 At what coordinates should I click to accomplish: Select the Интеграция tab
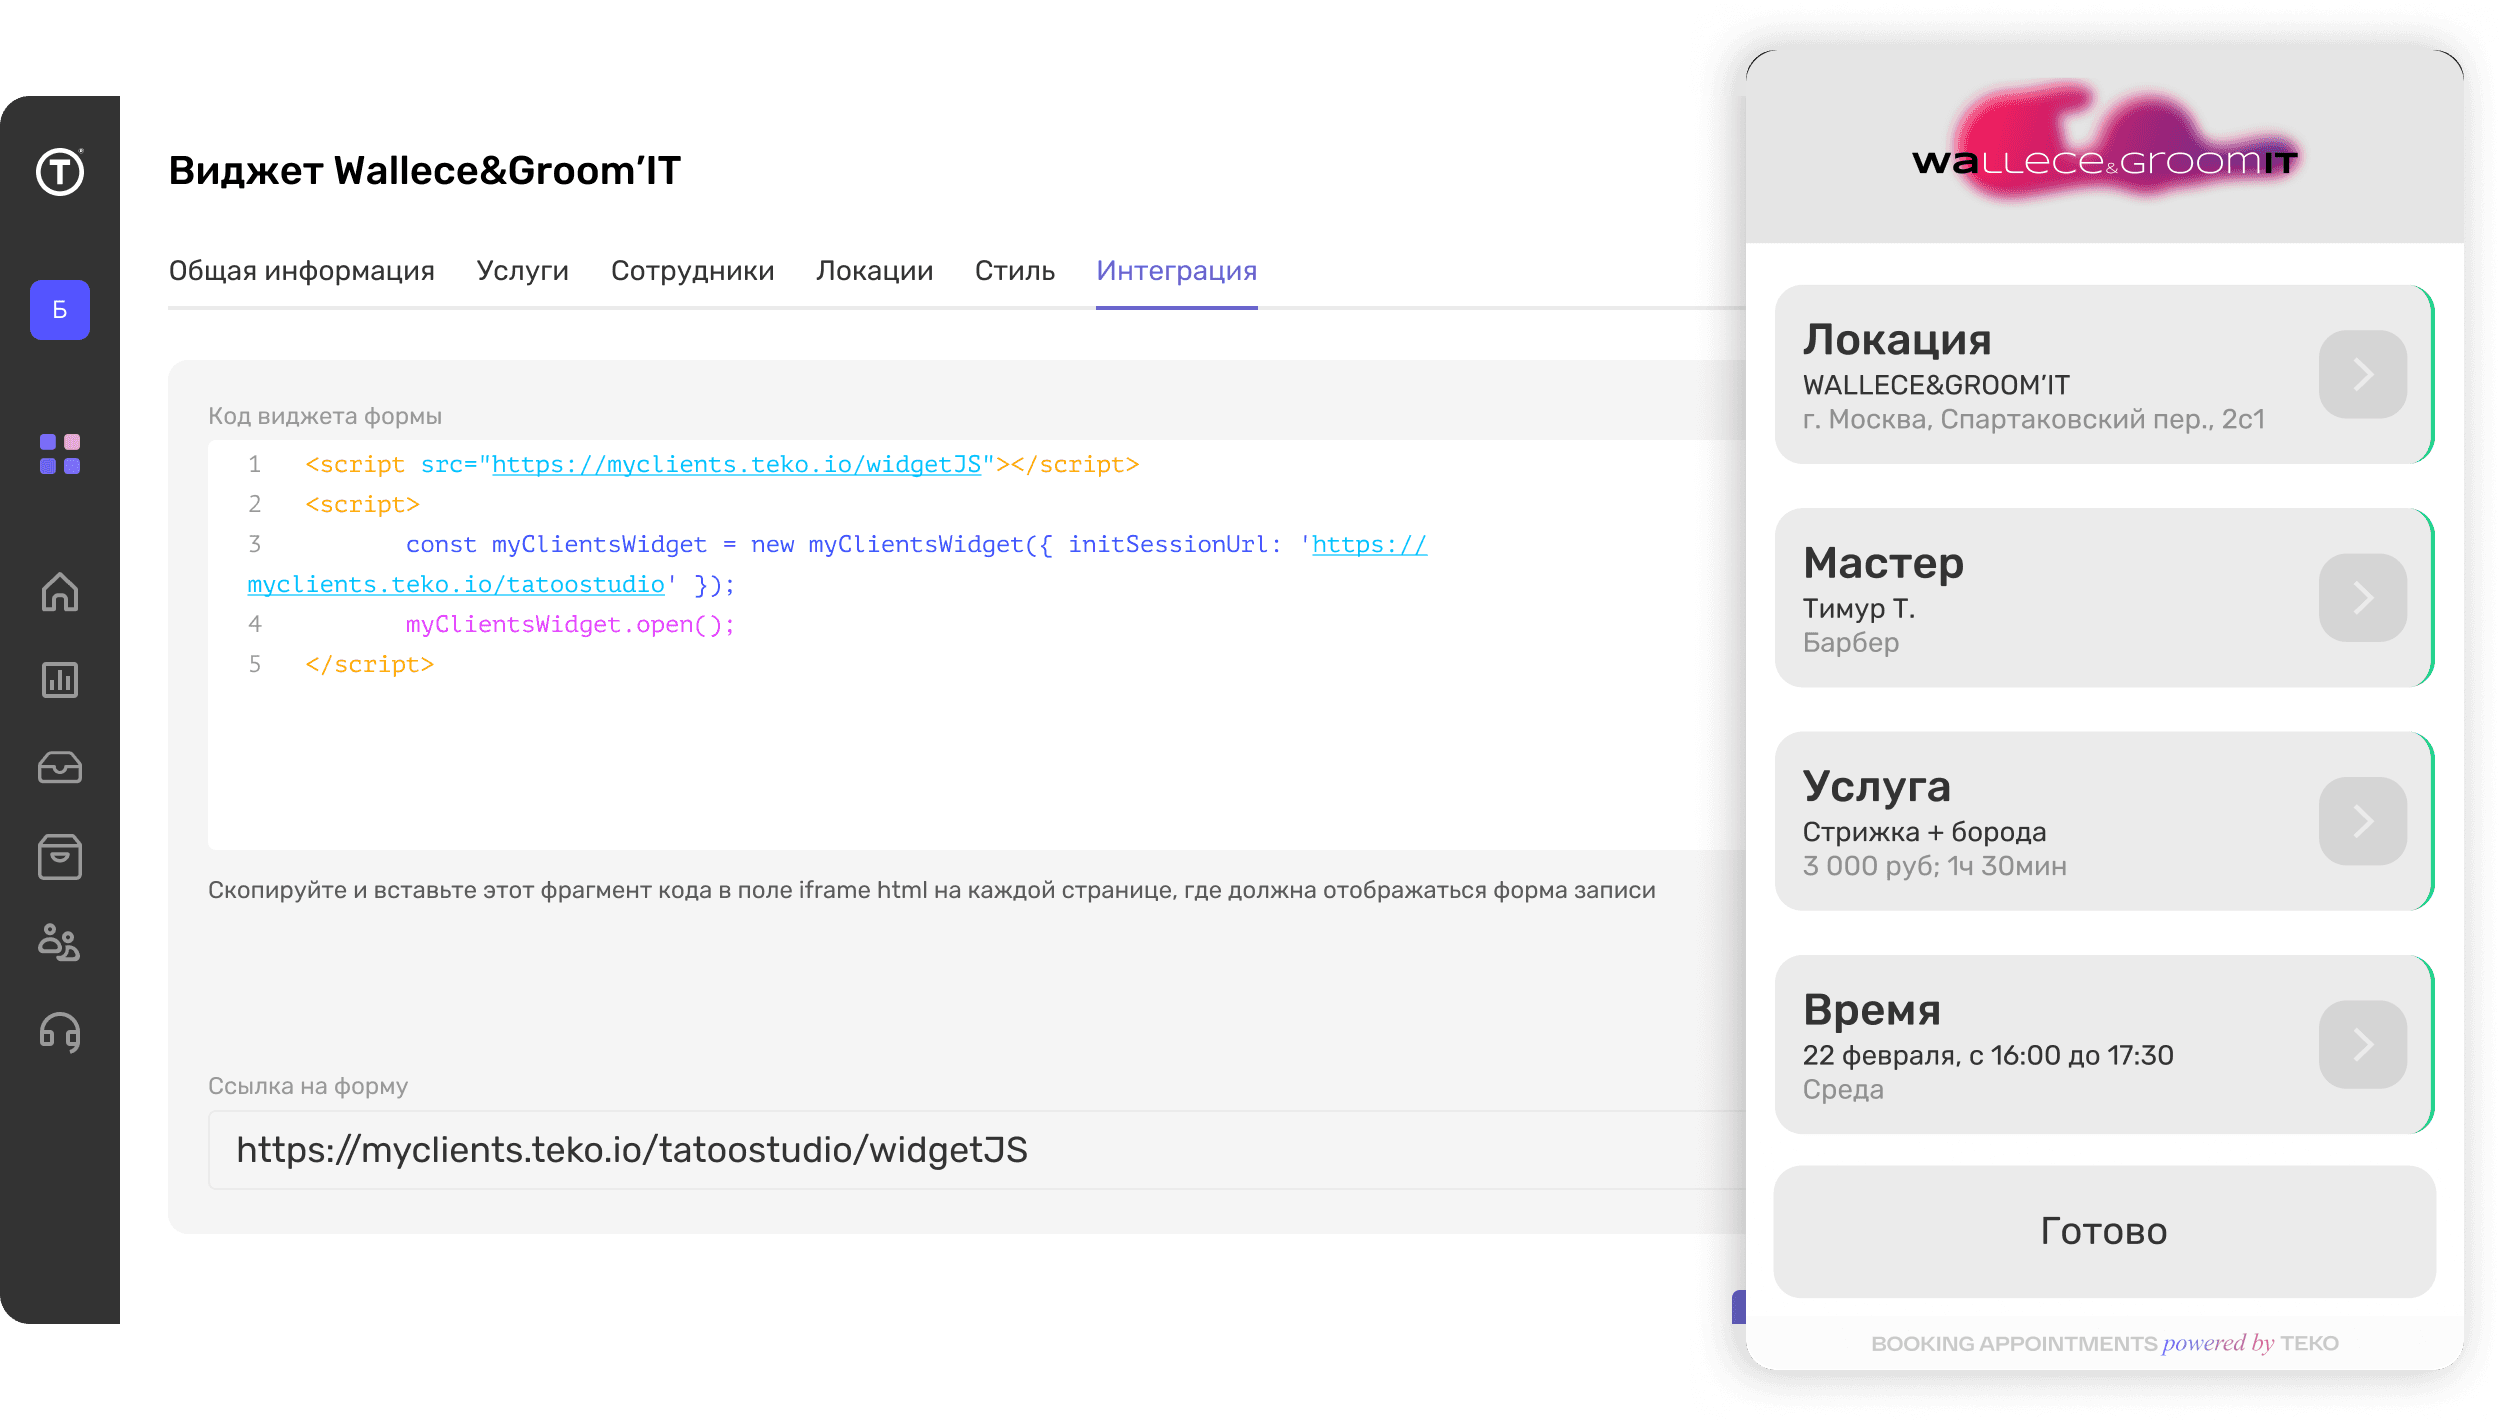click(1176, 271)
